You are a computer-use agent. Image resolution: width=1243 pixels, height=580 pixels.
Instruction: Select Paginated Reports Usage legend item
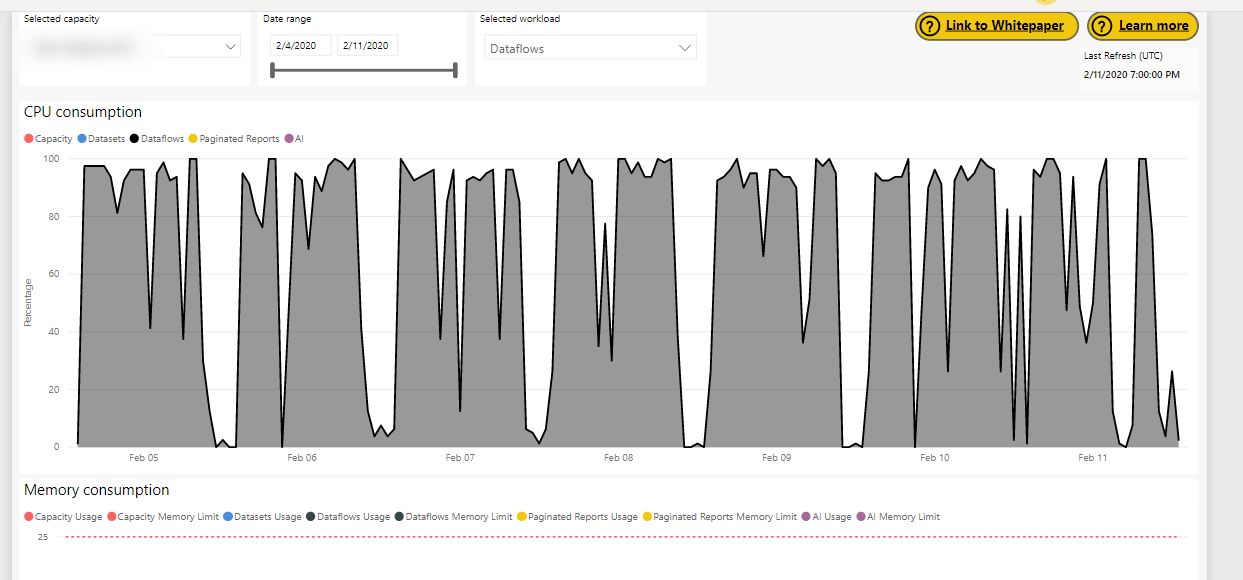pyautogui.click(x=577, y=517)
